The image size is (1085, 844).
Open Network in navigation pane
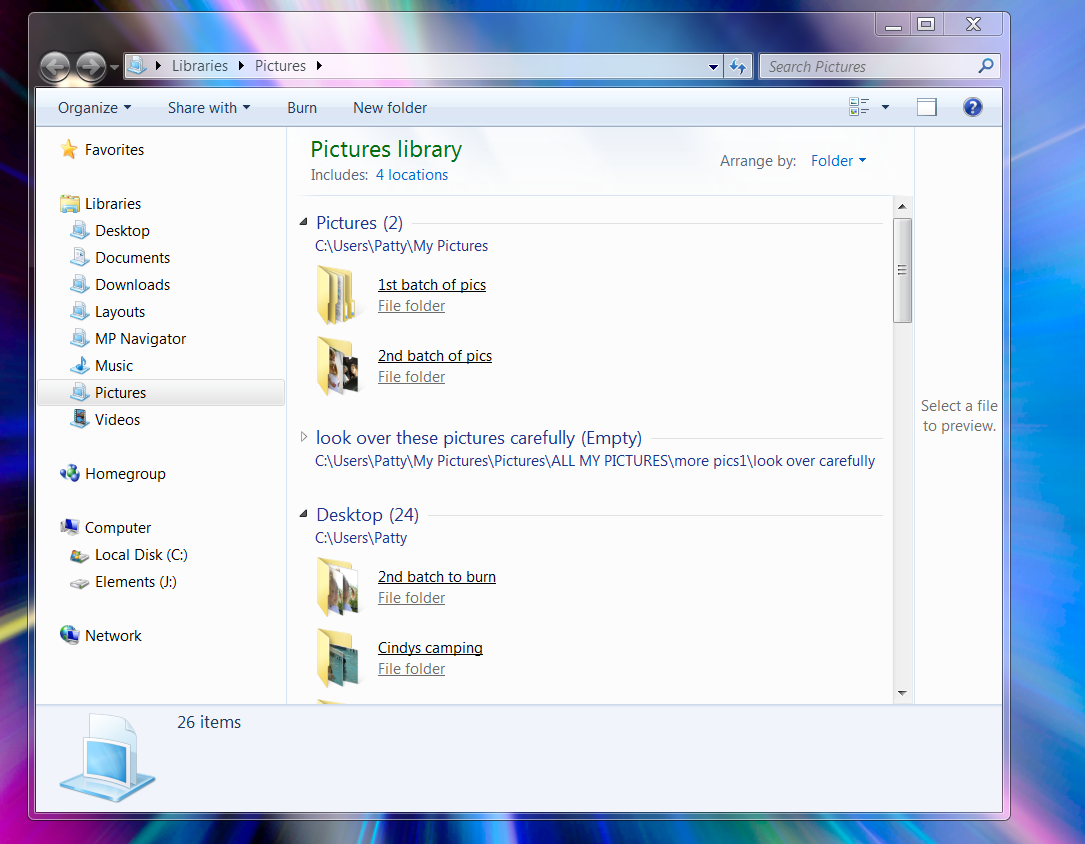(x=113, y=636)
